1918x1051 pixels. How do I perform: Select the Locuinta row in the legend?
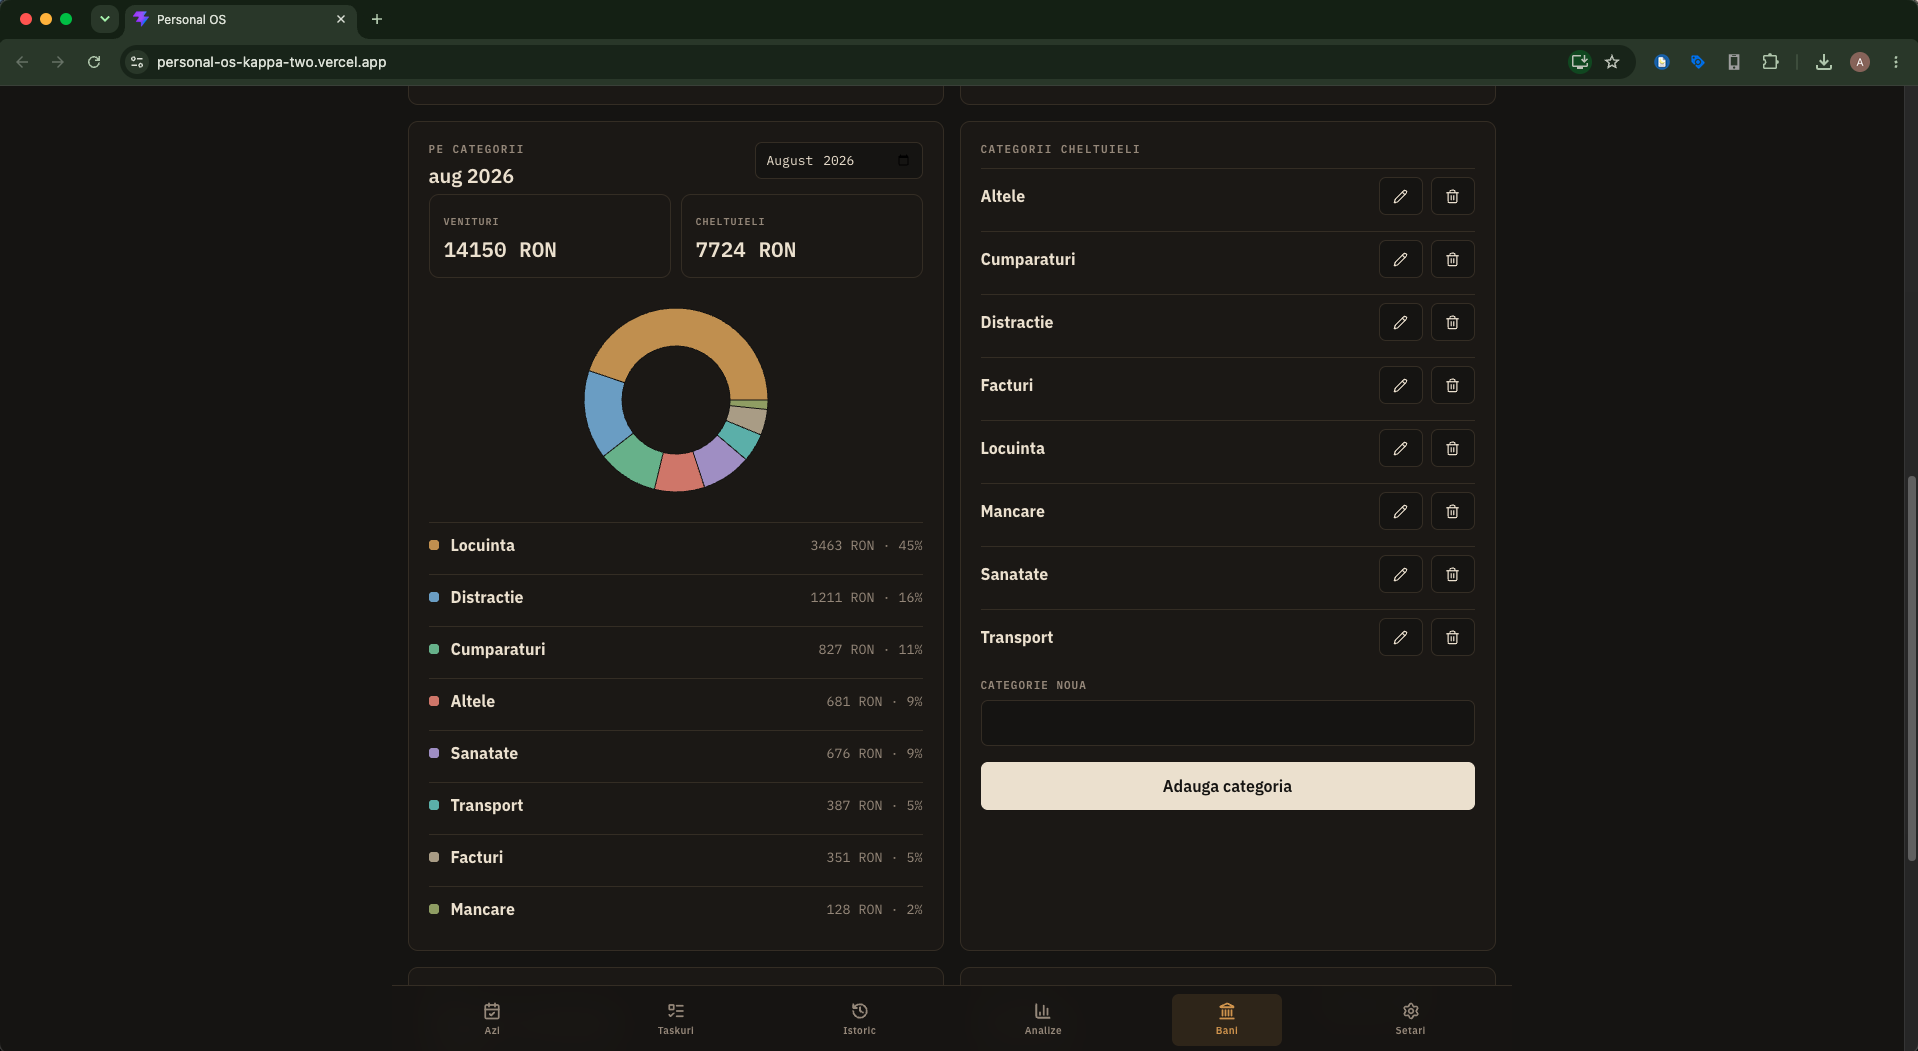675,545
